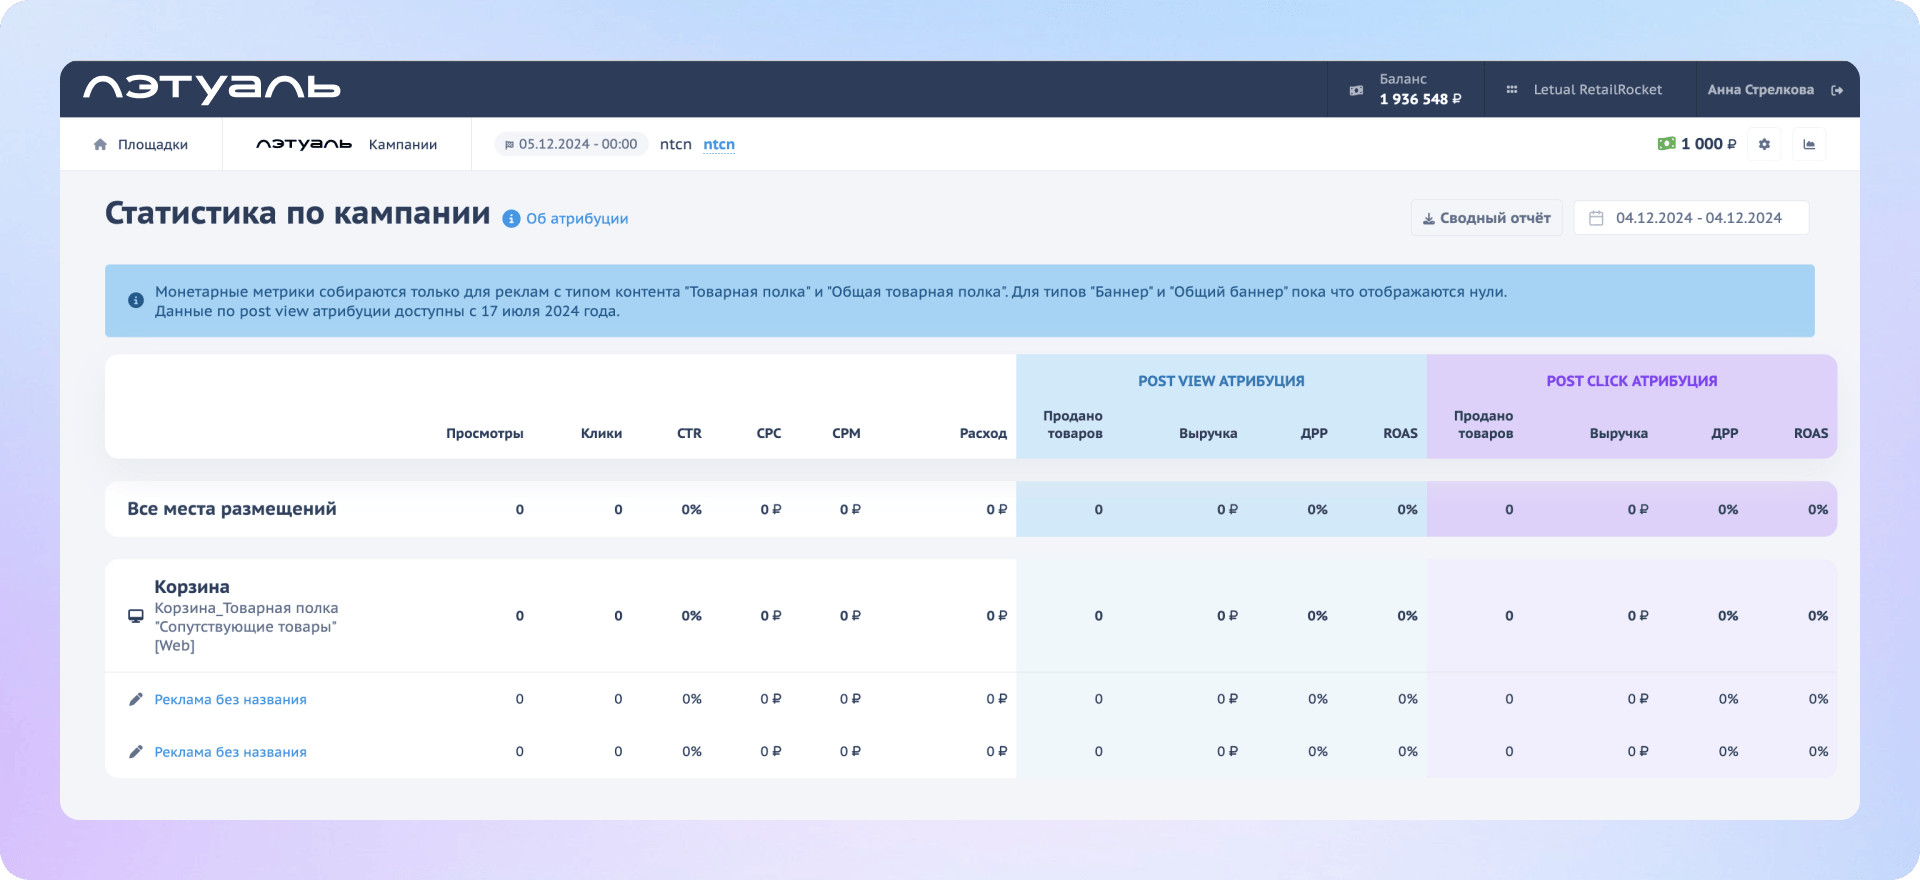Go to the Площадки section

coord(152,144)
